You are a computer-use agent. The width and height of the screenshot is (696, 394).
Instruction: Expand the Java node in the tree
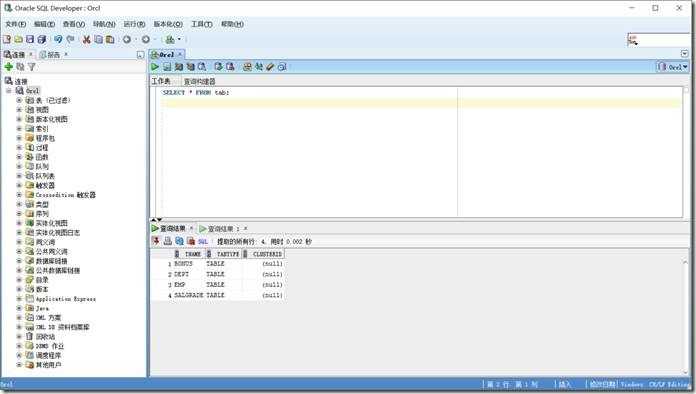pos(19,308)
